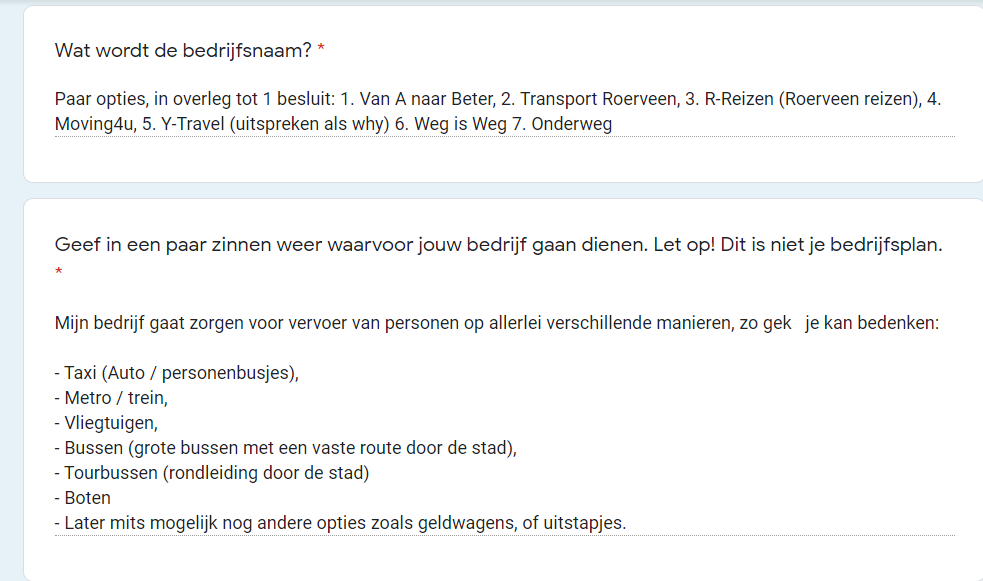983x581 pixels.
Task: Place cursor on the 'Taxi (Auto / personenbusjes)' line
Action: point(180,373)
